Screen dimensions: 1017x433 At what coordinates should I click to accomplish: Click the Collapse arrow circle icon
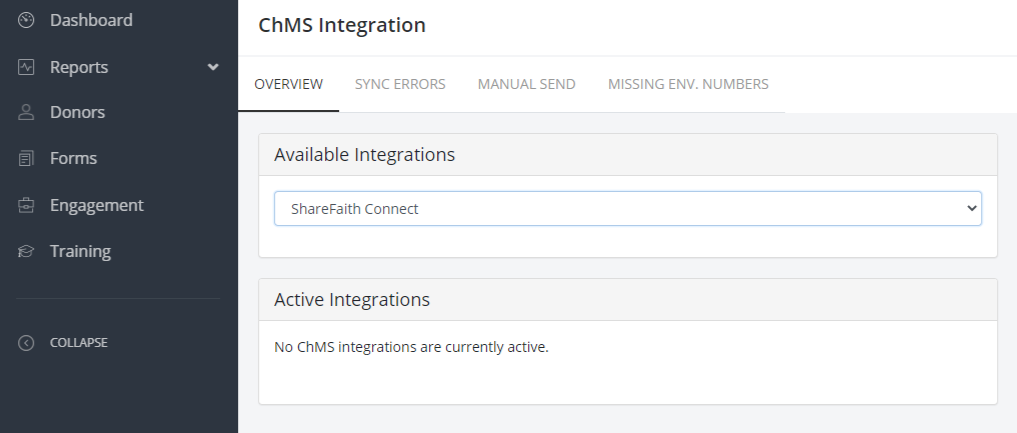click(x=26, y=342)
